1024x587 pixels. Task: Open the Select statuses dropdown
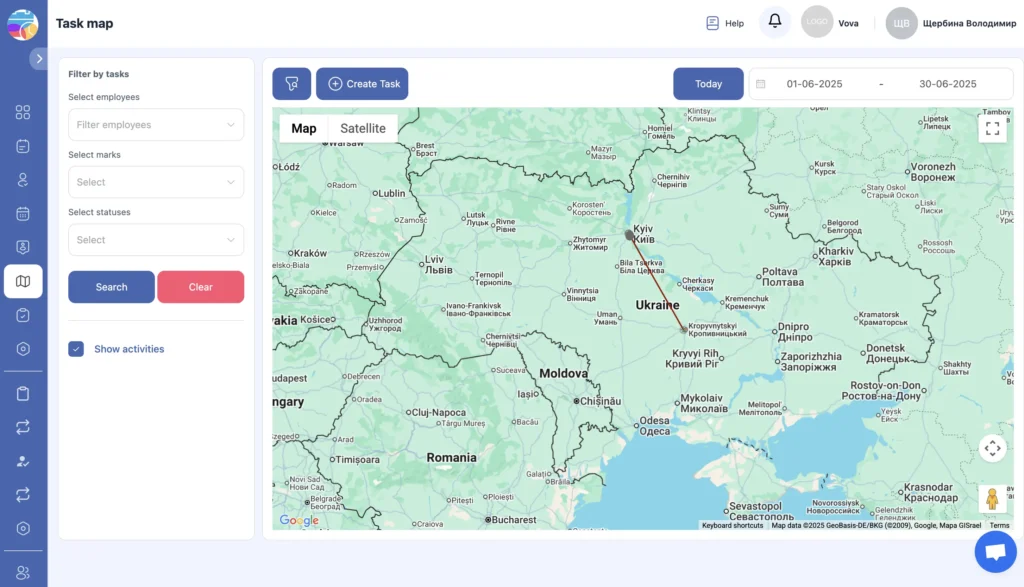(x=155, y=240)
